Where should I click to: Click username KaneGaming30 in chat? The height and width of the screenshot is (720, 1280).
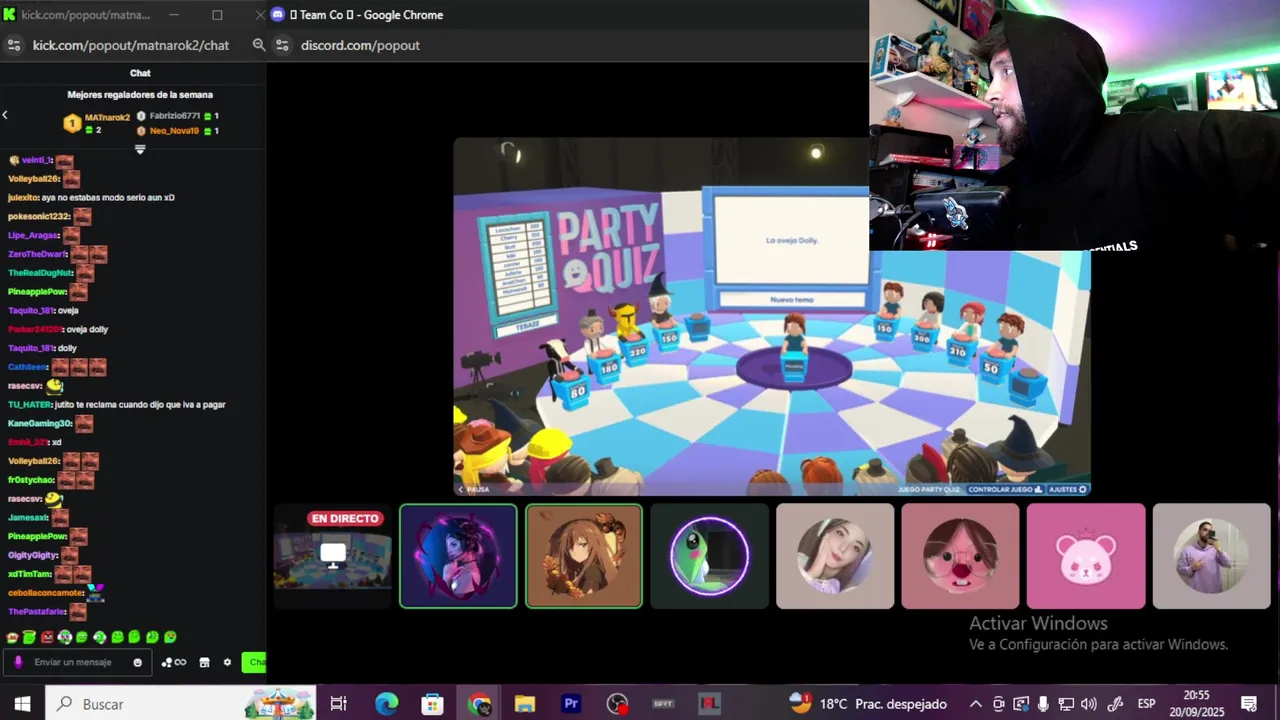40,424
